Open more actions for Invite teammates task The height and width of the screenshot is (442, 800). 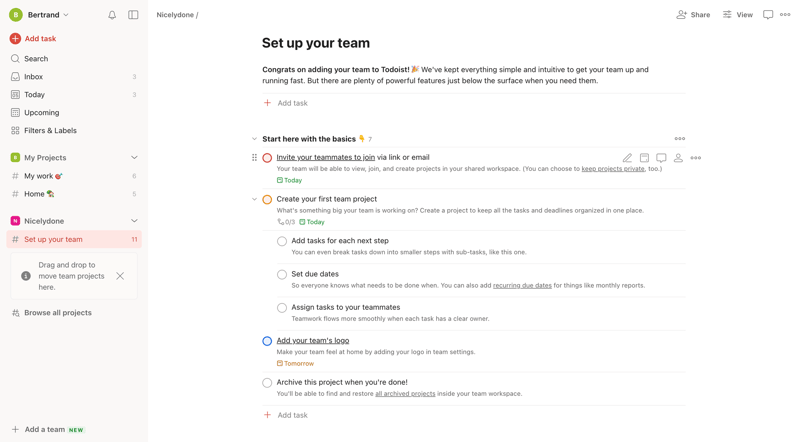tap(695, 158)
